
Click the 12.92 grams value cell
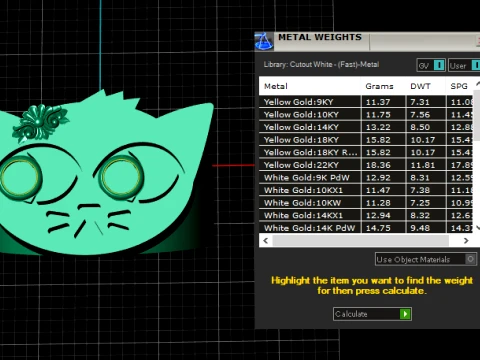383,178
